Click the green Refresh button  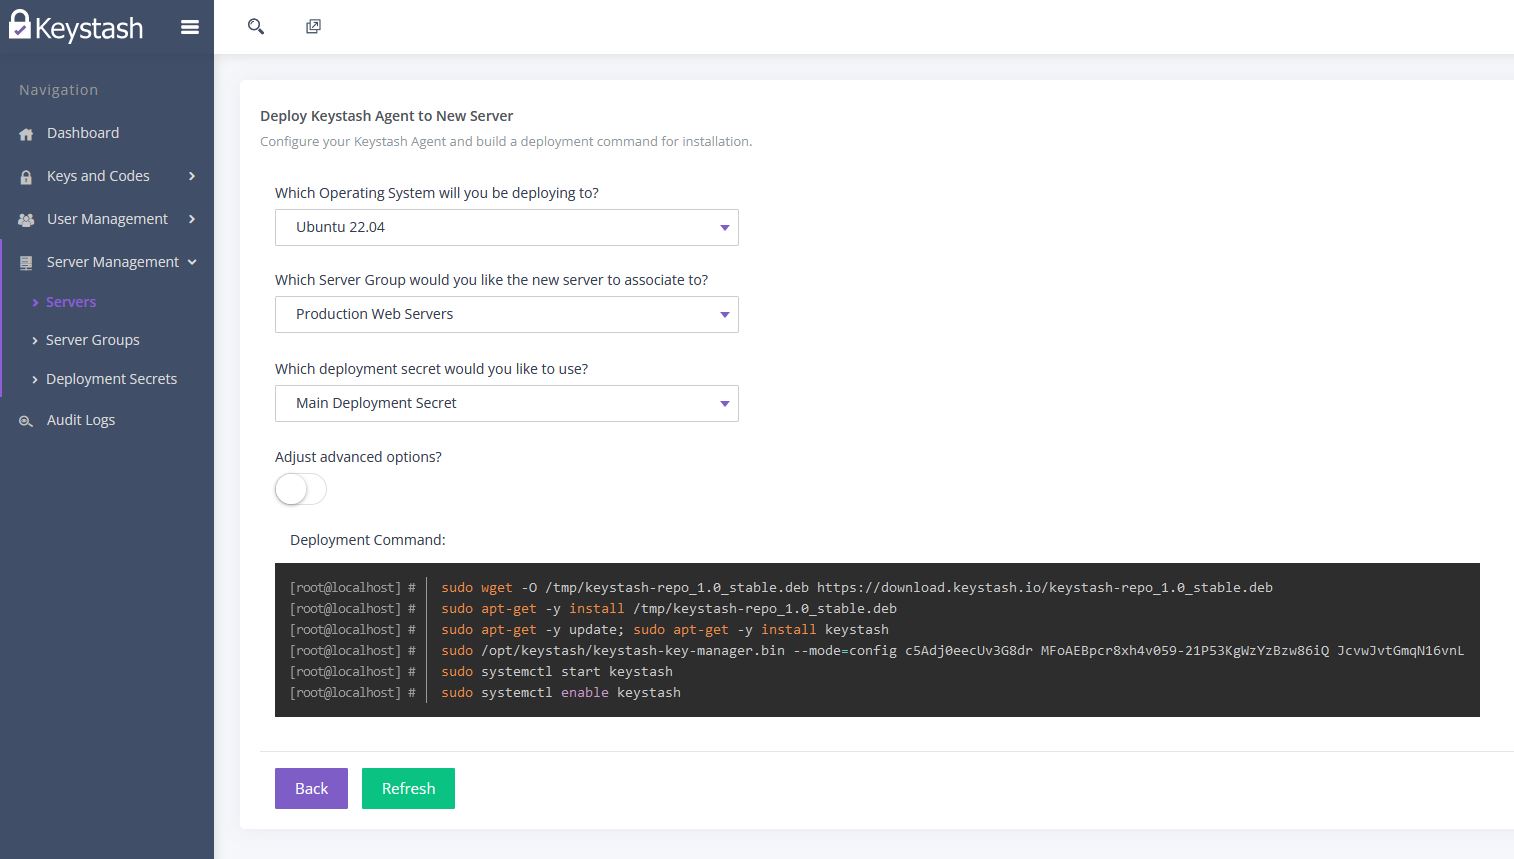pyautogui.click(x=408, y=788)
